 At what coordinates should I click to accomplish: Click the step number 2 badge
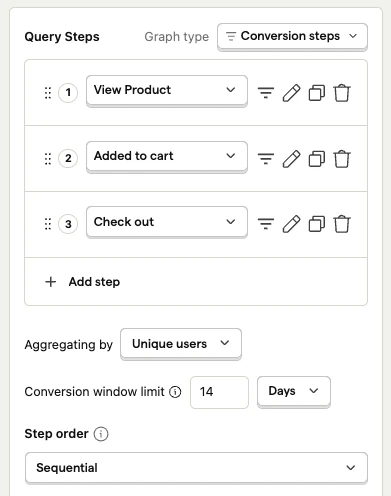pos(68,159)
